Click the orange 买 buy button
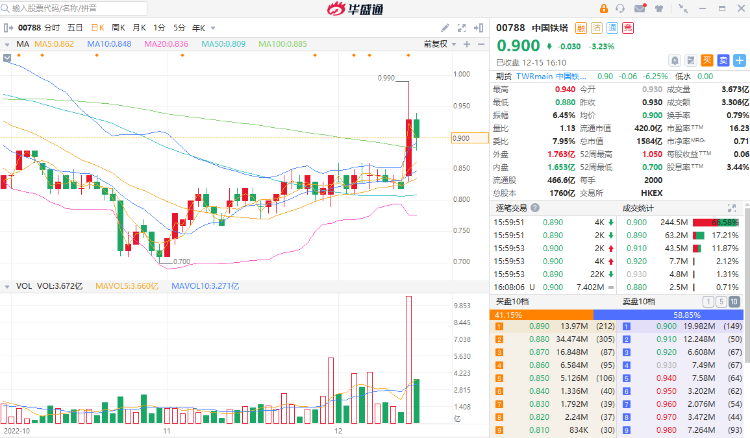750x438 pixels. (707, 61)
